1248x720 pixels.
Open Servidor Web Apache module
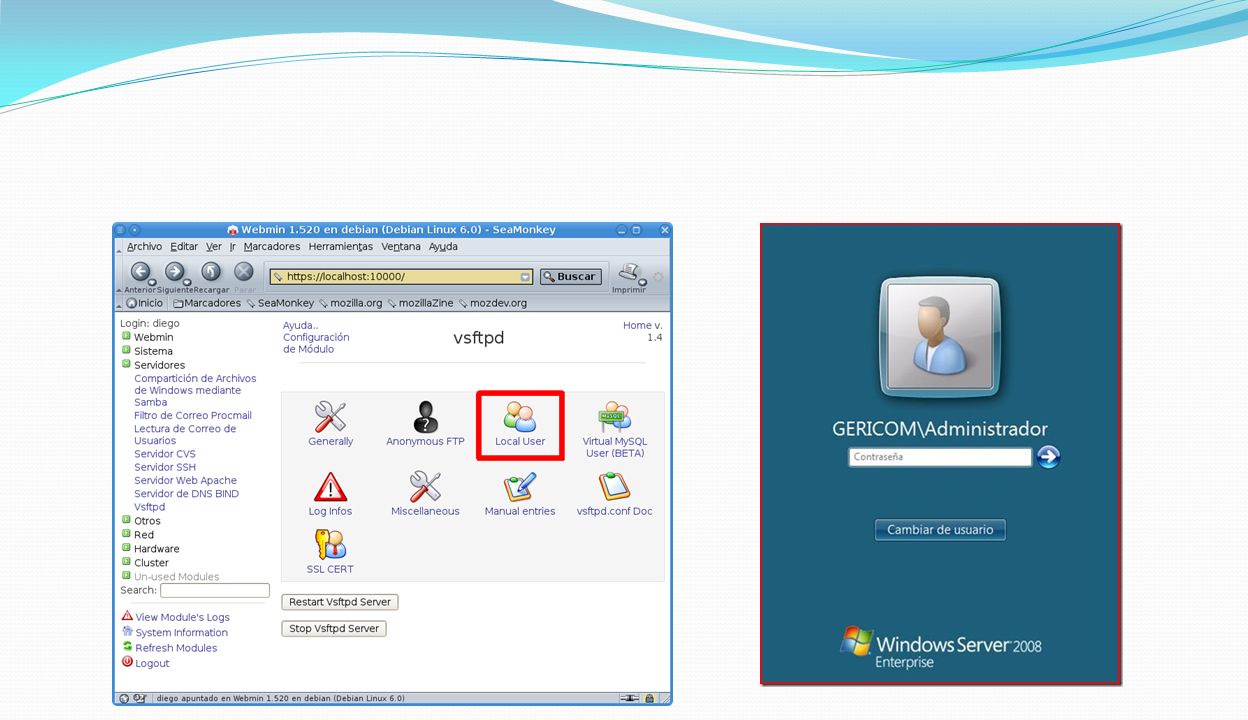tap(186, 480)
